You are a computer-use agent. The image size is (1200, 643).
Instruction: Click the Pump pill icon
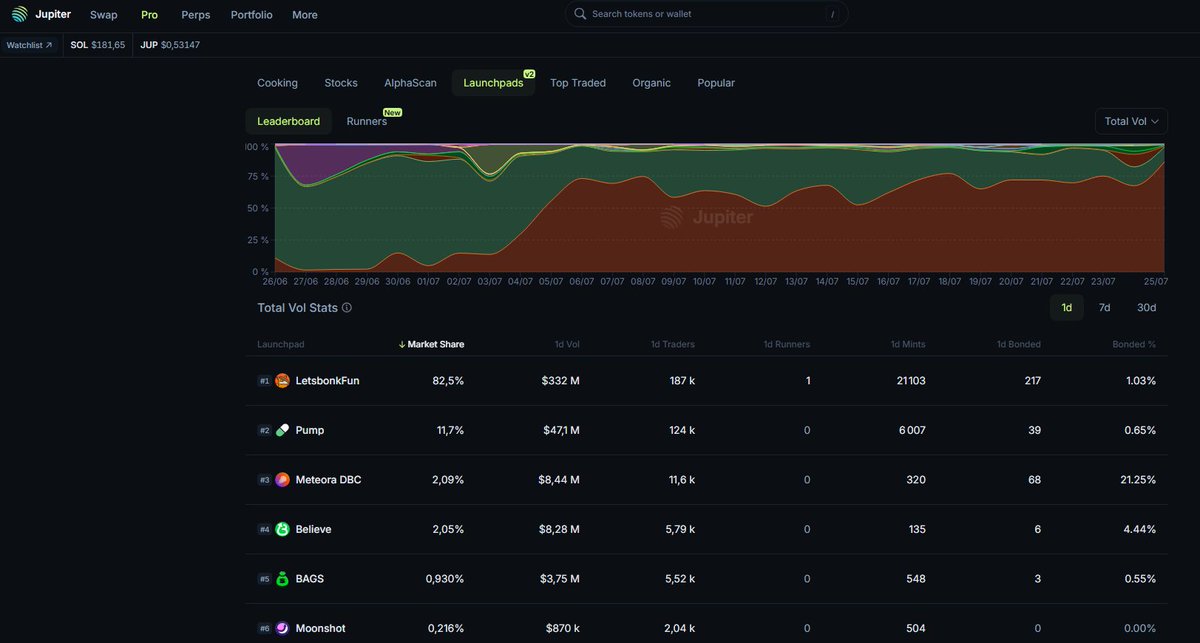click(x=282, y=430)
